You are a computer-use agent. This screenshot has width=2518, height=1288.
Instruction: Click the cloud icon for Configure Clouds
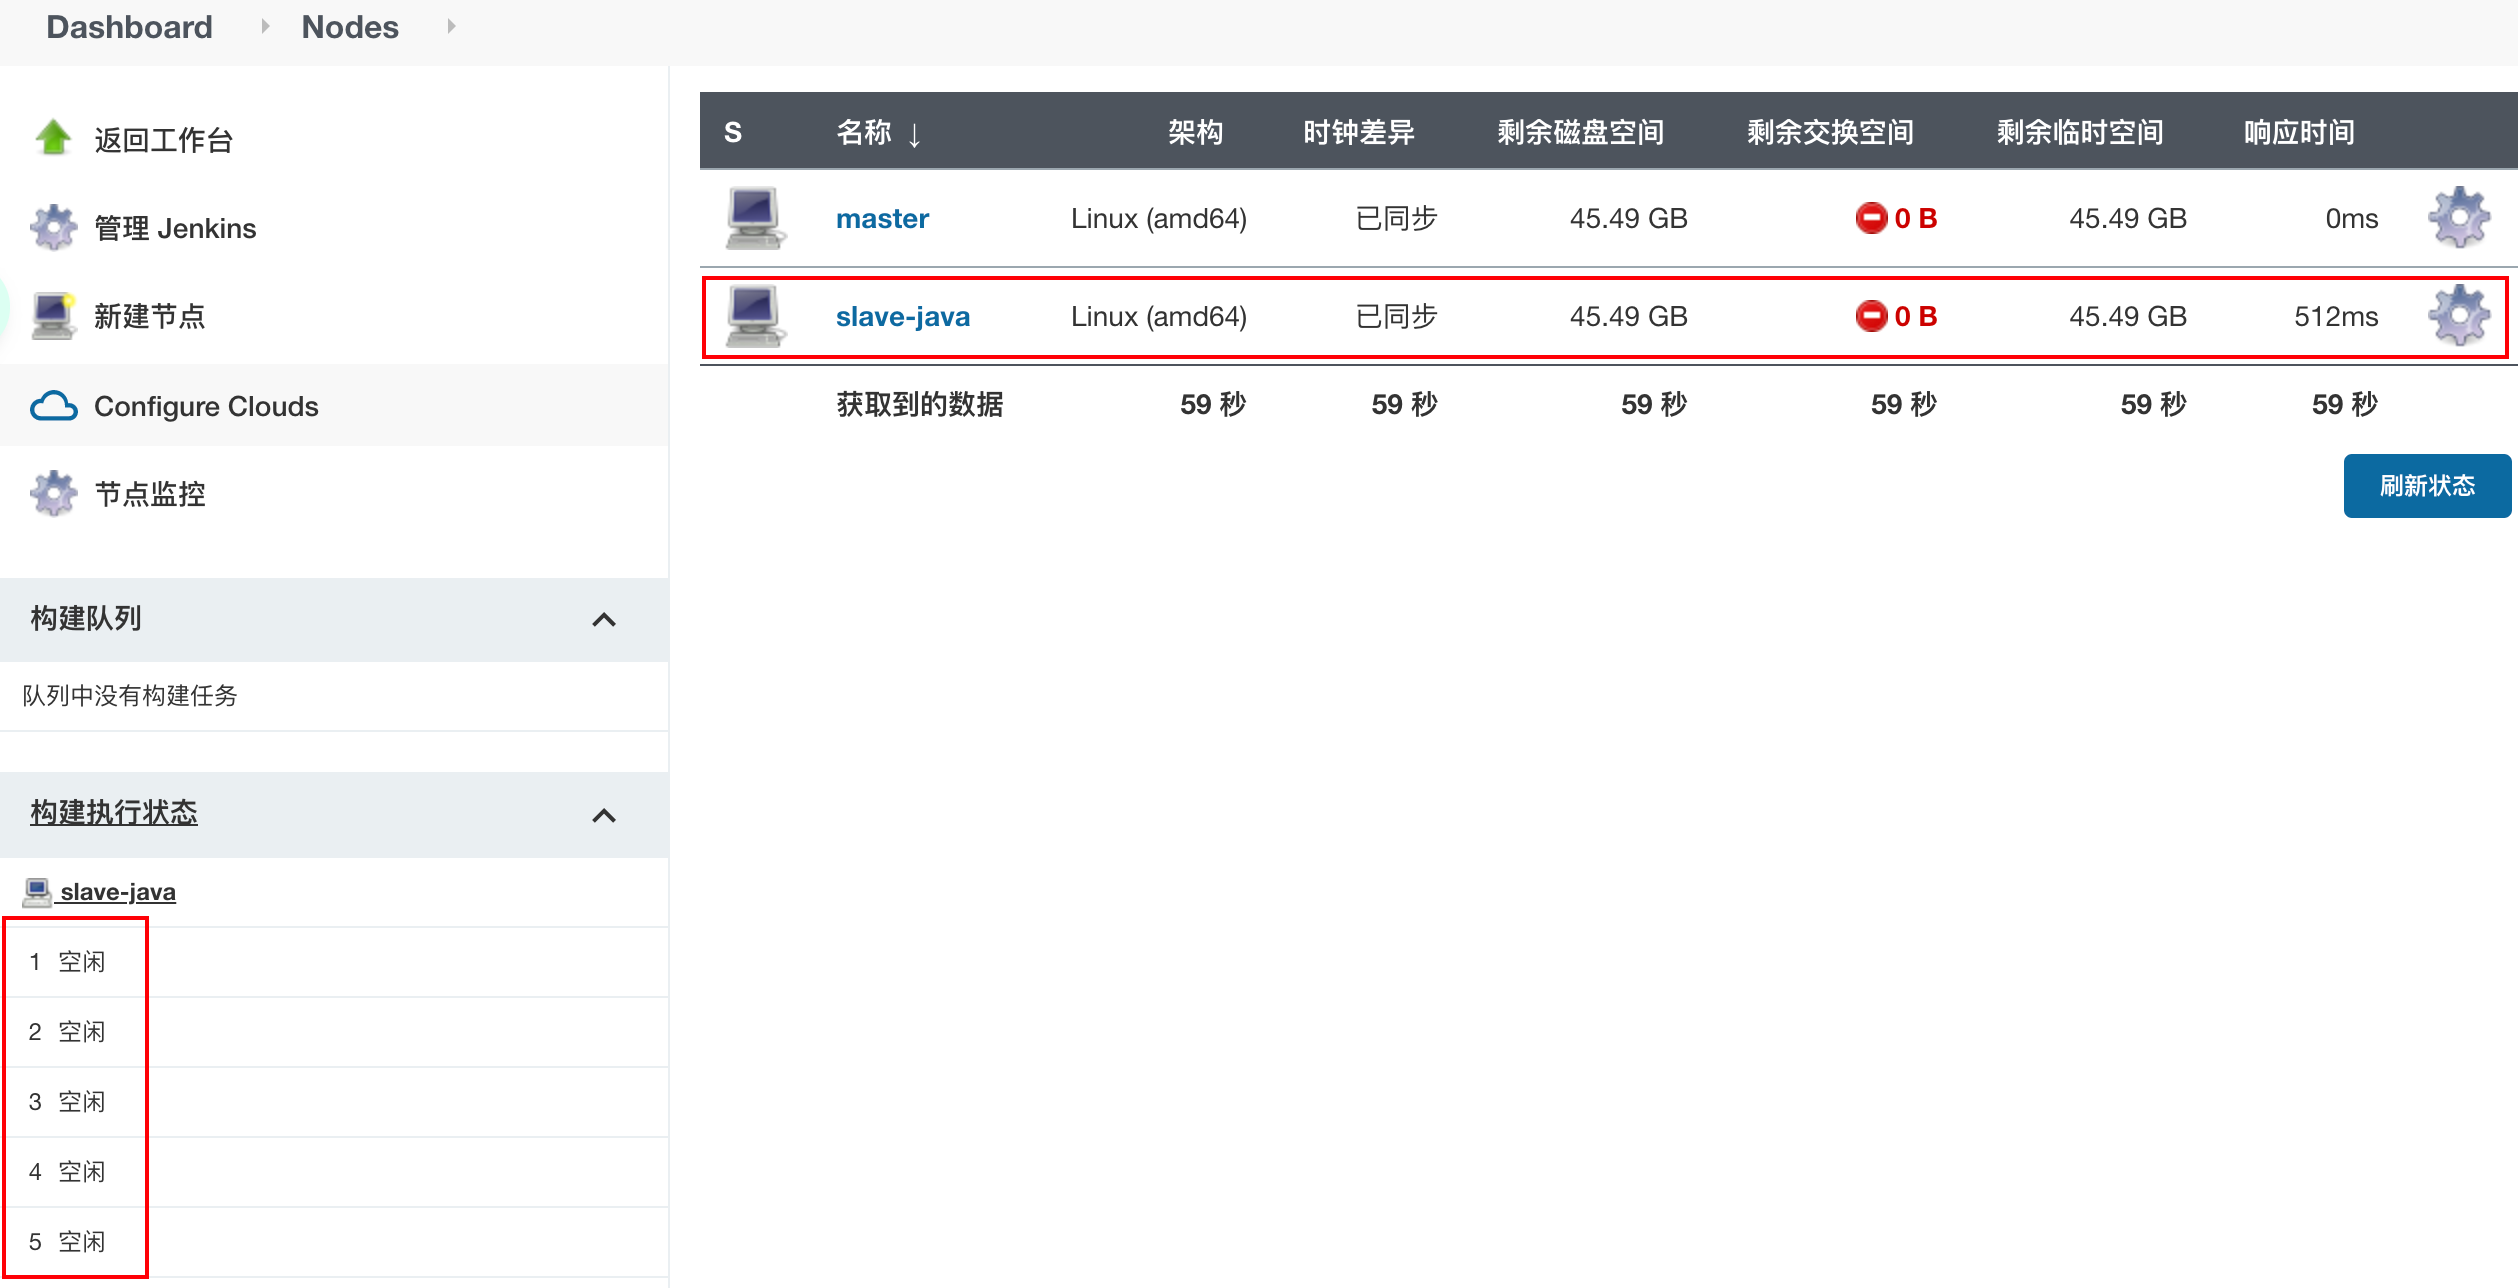[53, 406]
